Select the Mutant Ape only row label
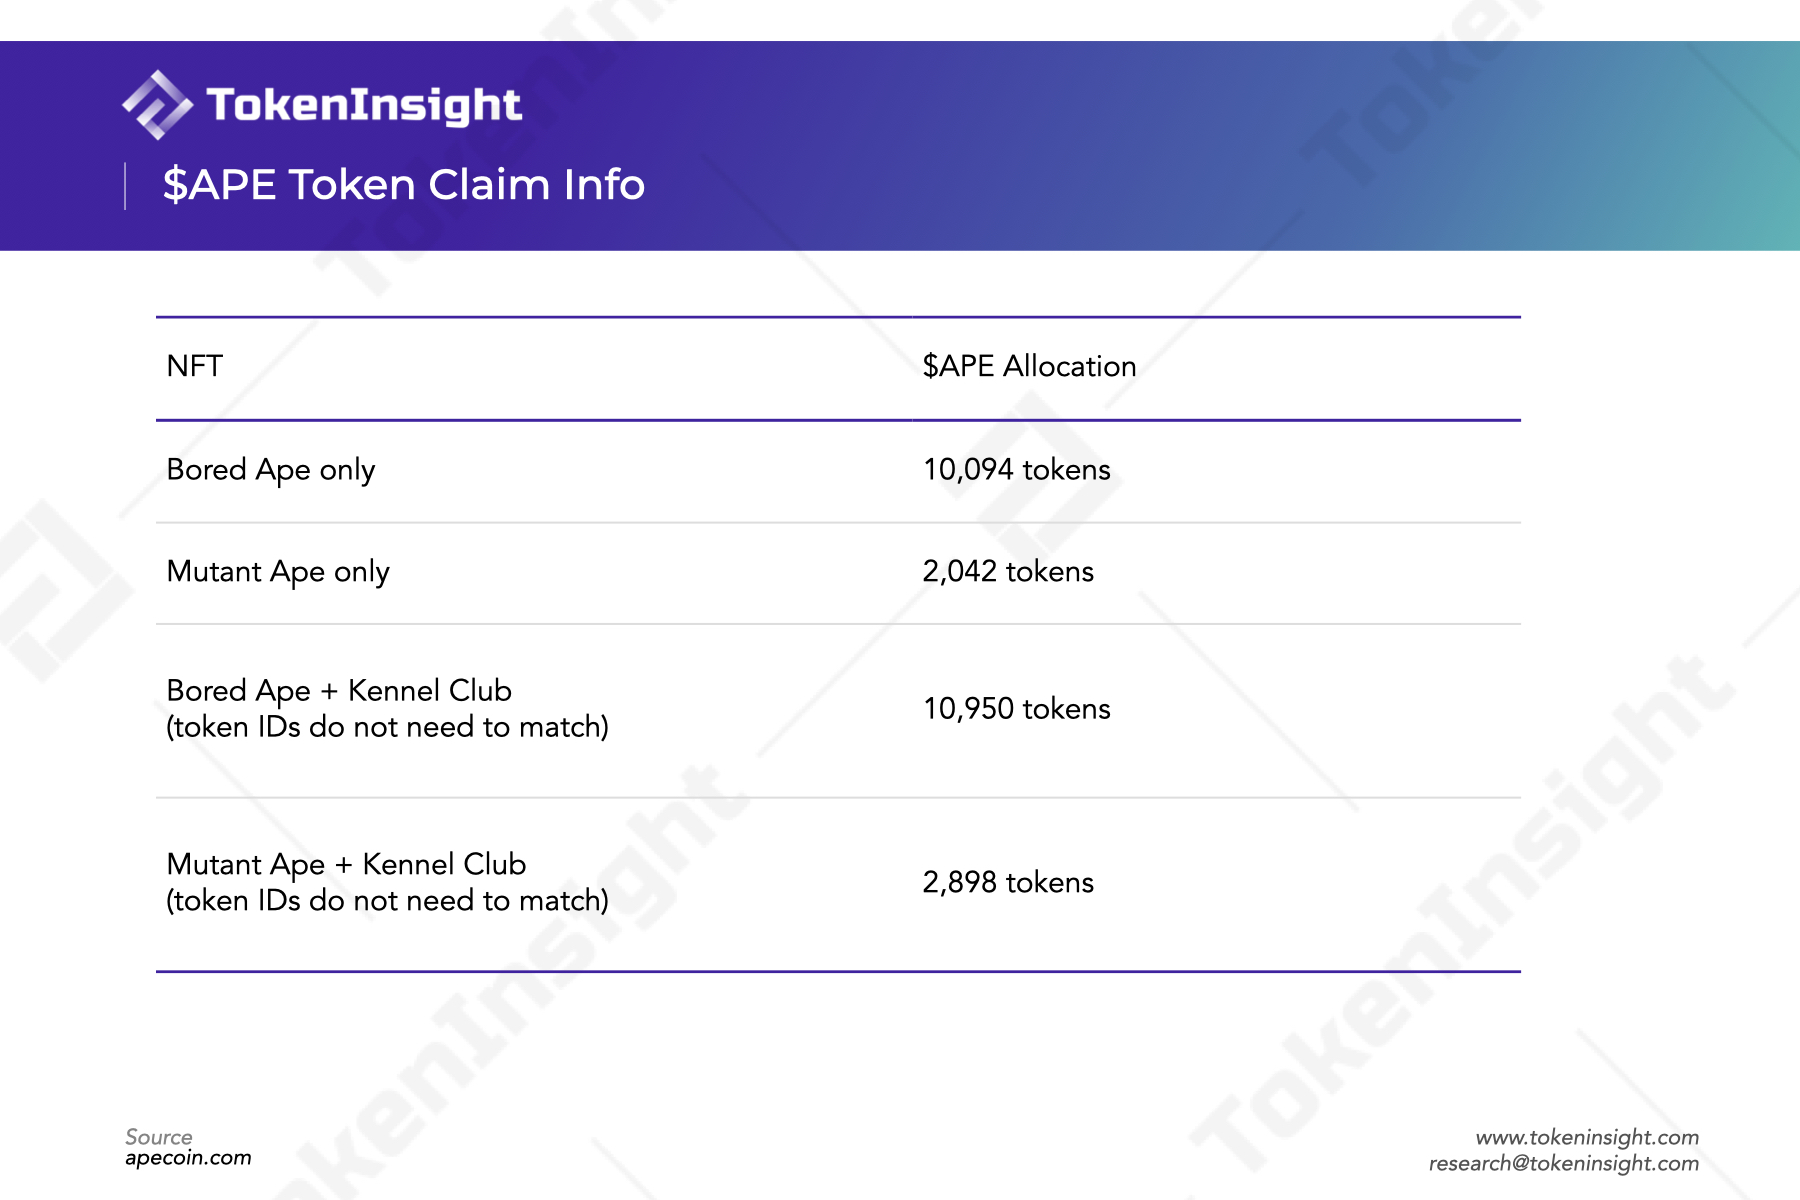Screen dimensions: 1800x1200 point(278,572)
